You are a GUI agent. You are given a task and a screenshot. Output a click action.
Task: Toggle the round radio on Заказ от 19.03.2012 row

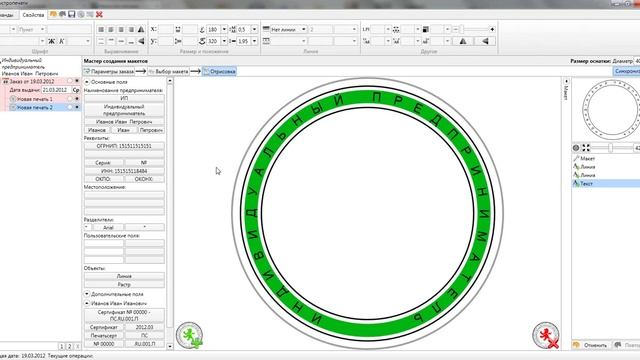click(70, 81)
